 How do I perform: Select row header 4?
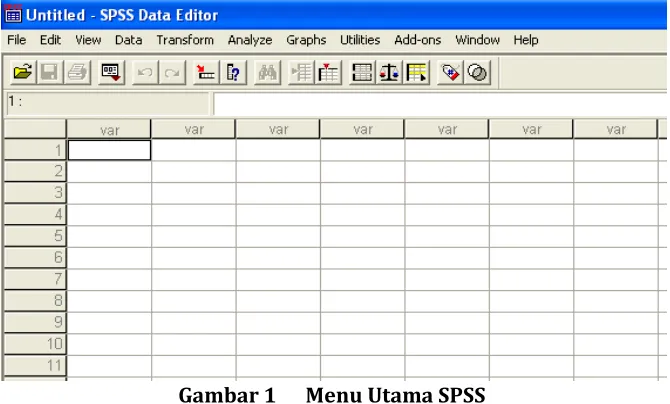pyautogui.click(x=35, y=214)
